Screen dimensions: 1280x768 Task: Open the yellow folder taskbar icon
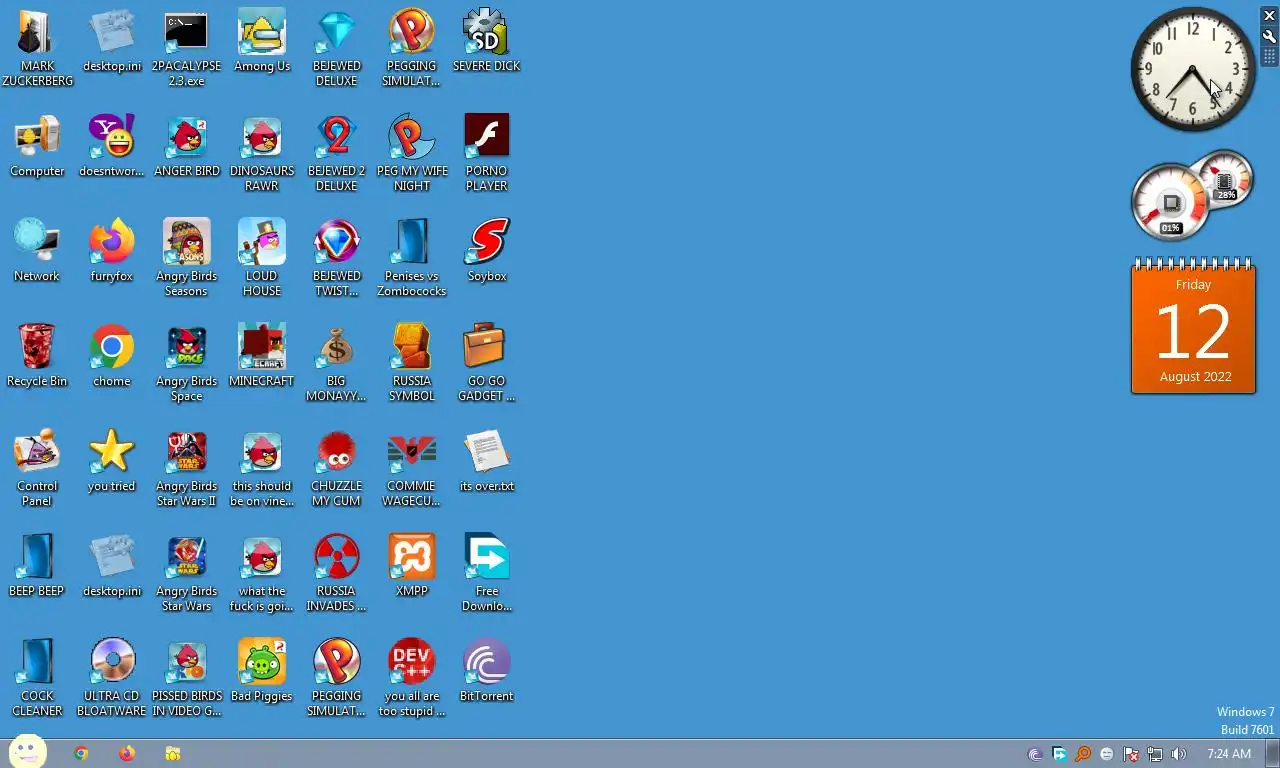(173, 754)
